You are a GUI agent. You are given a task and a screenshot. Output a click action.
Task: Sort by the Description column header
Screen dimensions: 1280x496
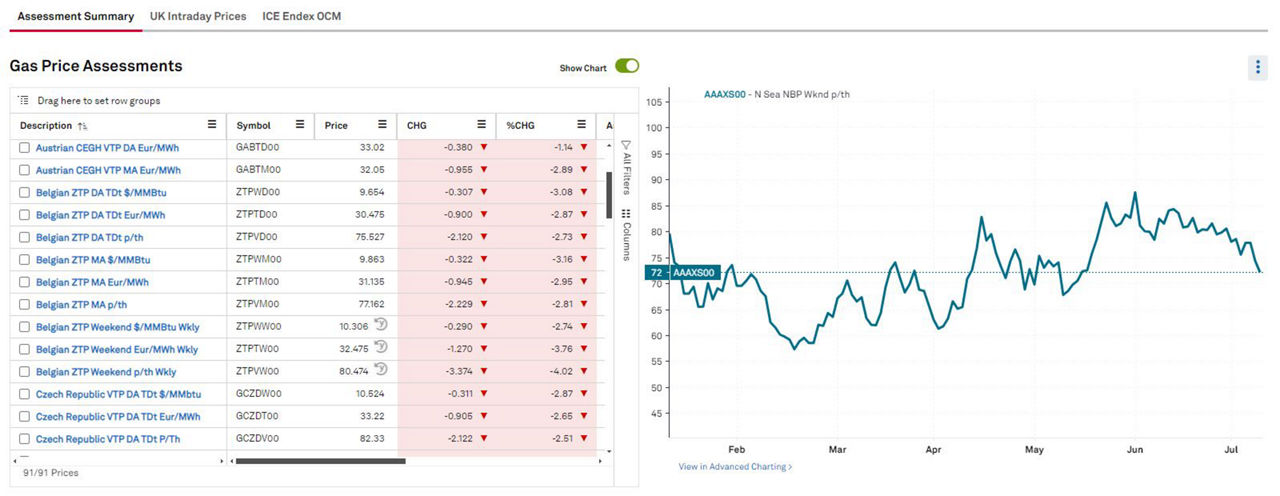(x=46, y=126)
